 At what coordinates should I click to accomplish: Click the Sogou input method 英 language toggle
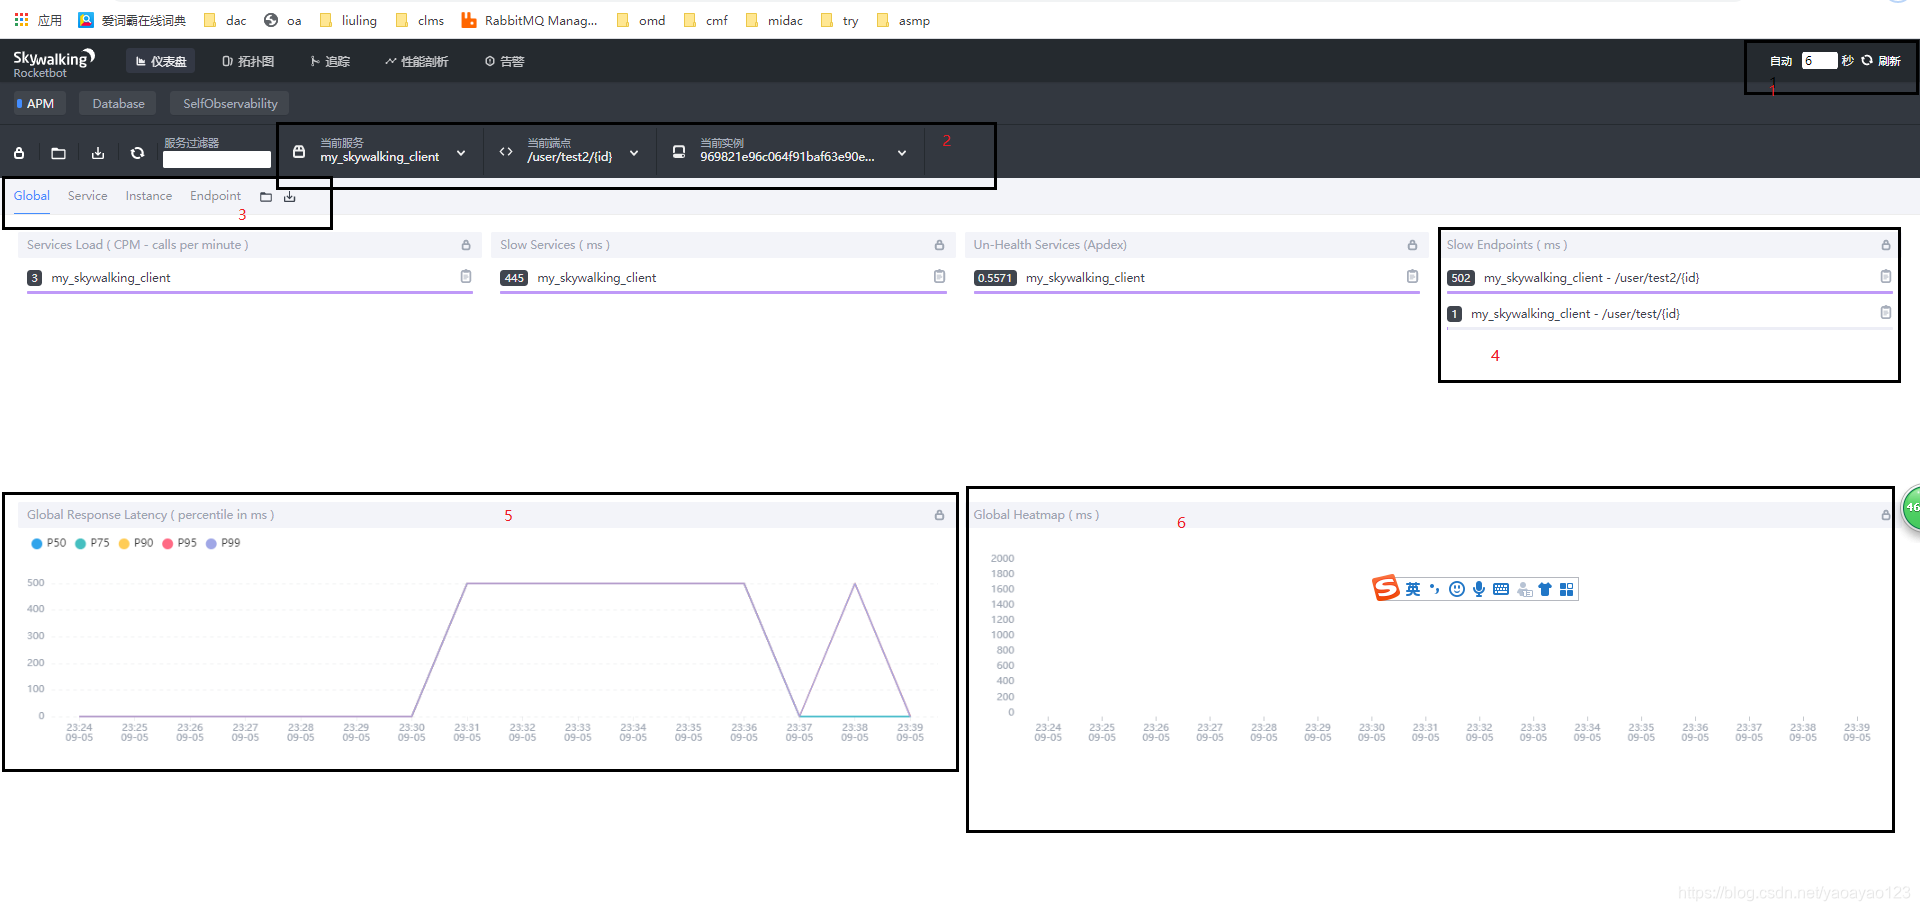tap(1412, 589)
